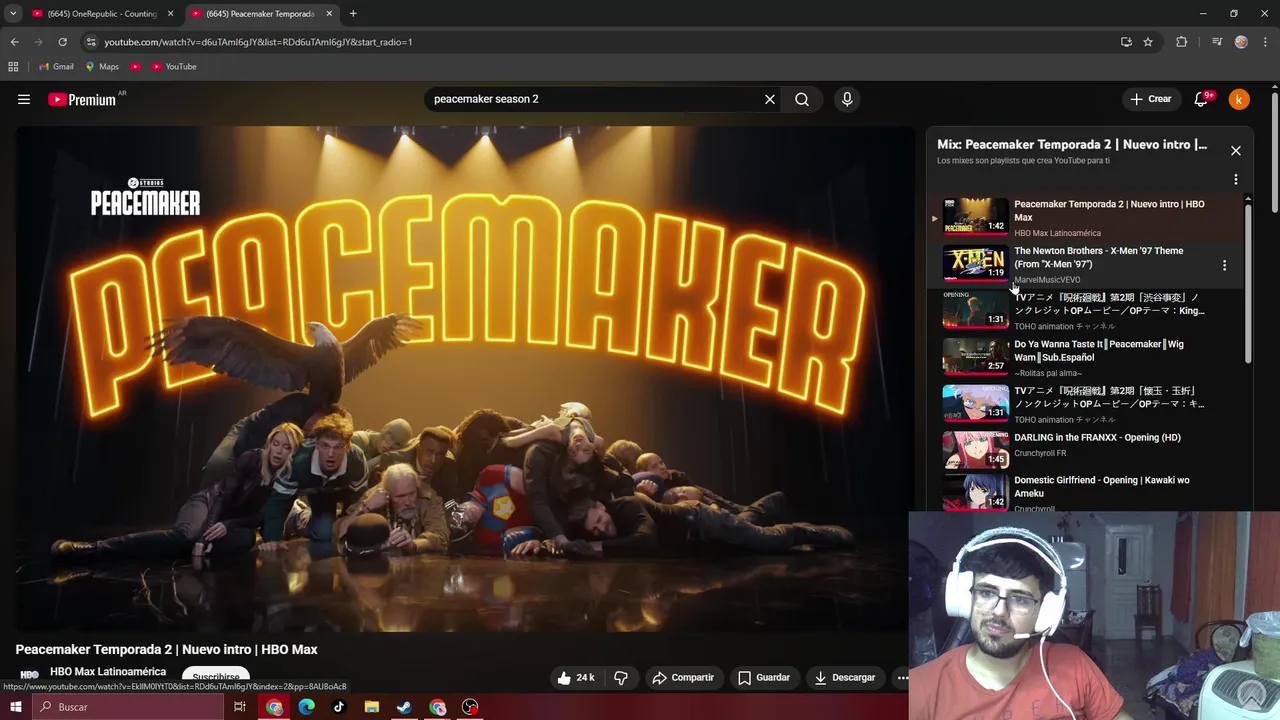The height and width of the screenshot is (720, 1280).
Task: Open the Chrome media control icon
Action: [x=1216, y=42]
